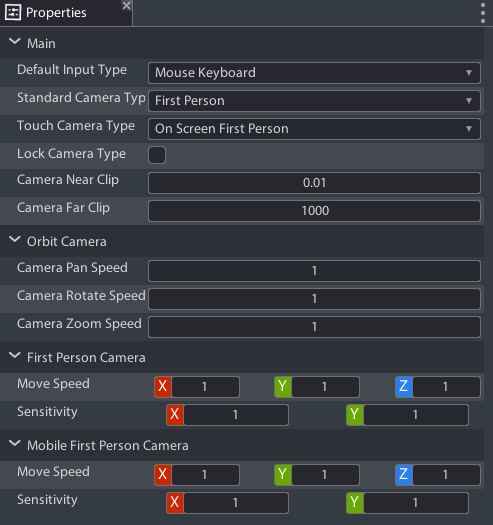Image resolution: width=493 pixels, height=525 pixels.
Task: Open the Default Input Type dropdown
Action: pos(314,73)
